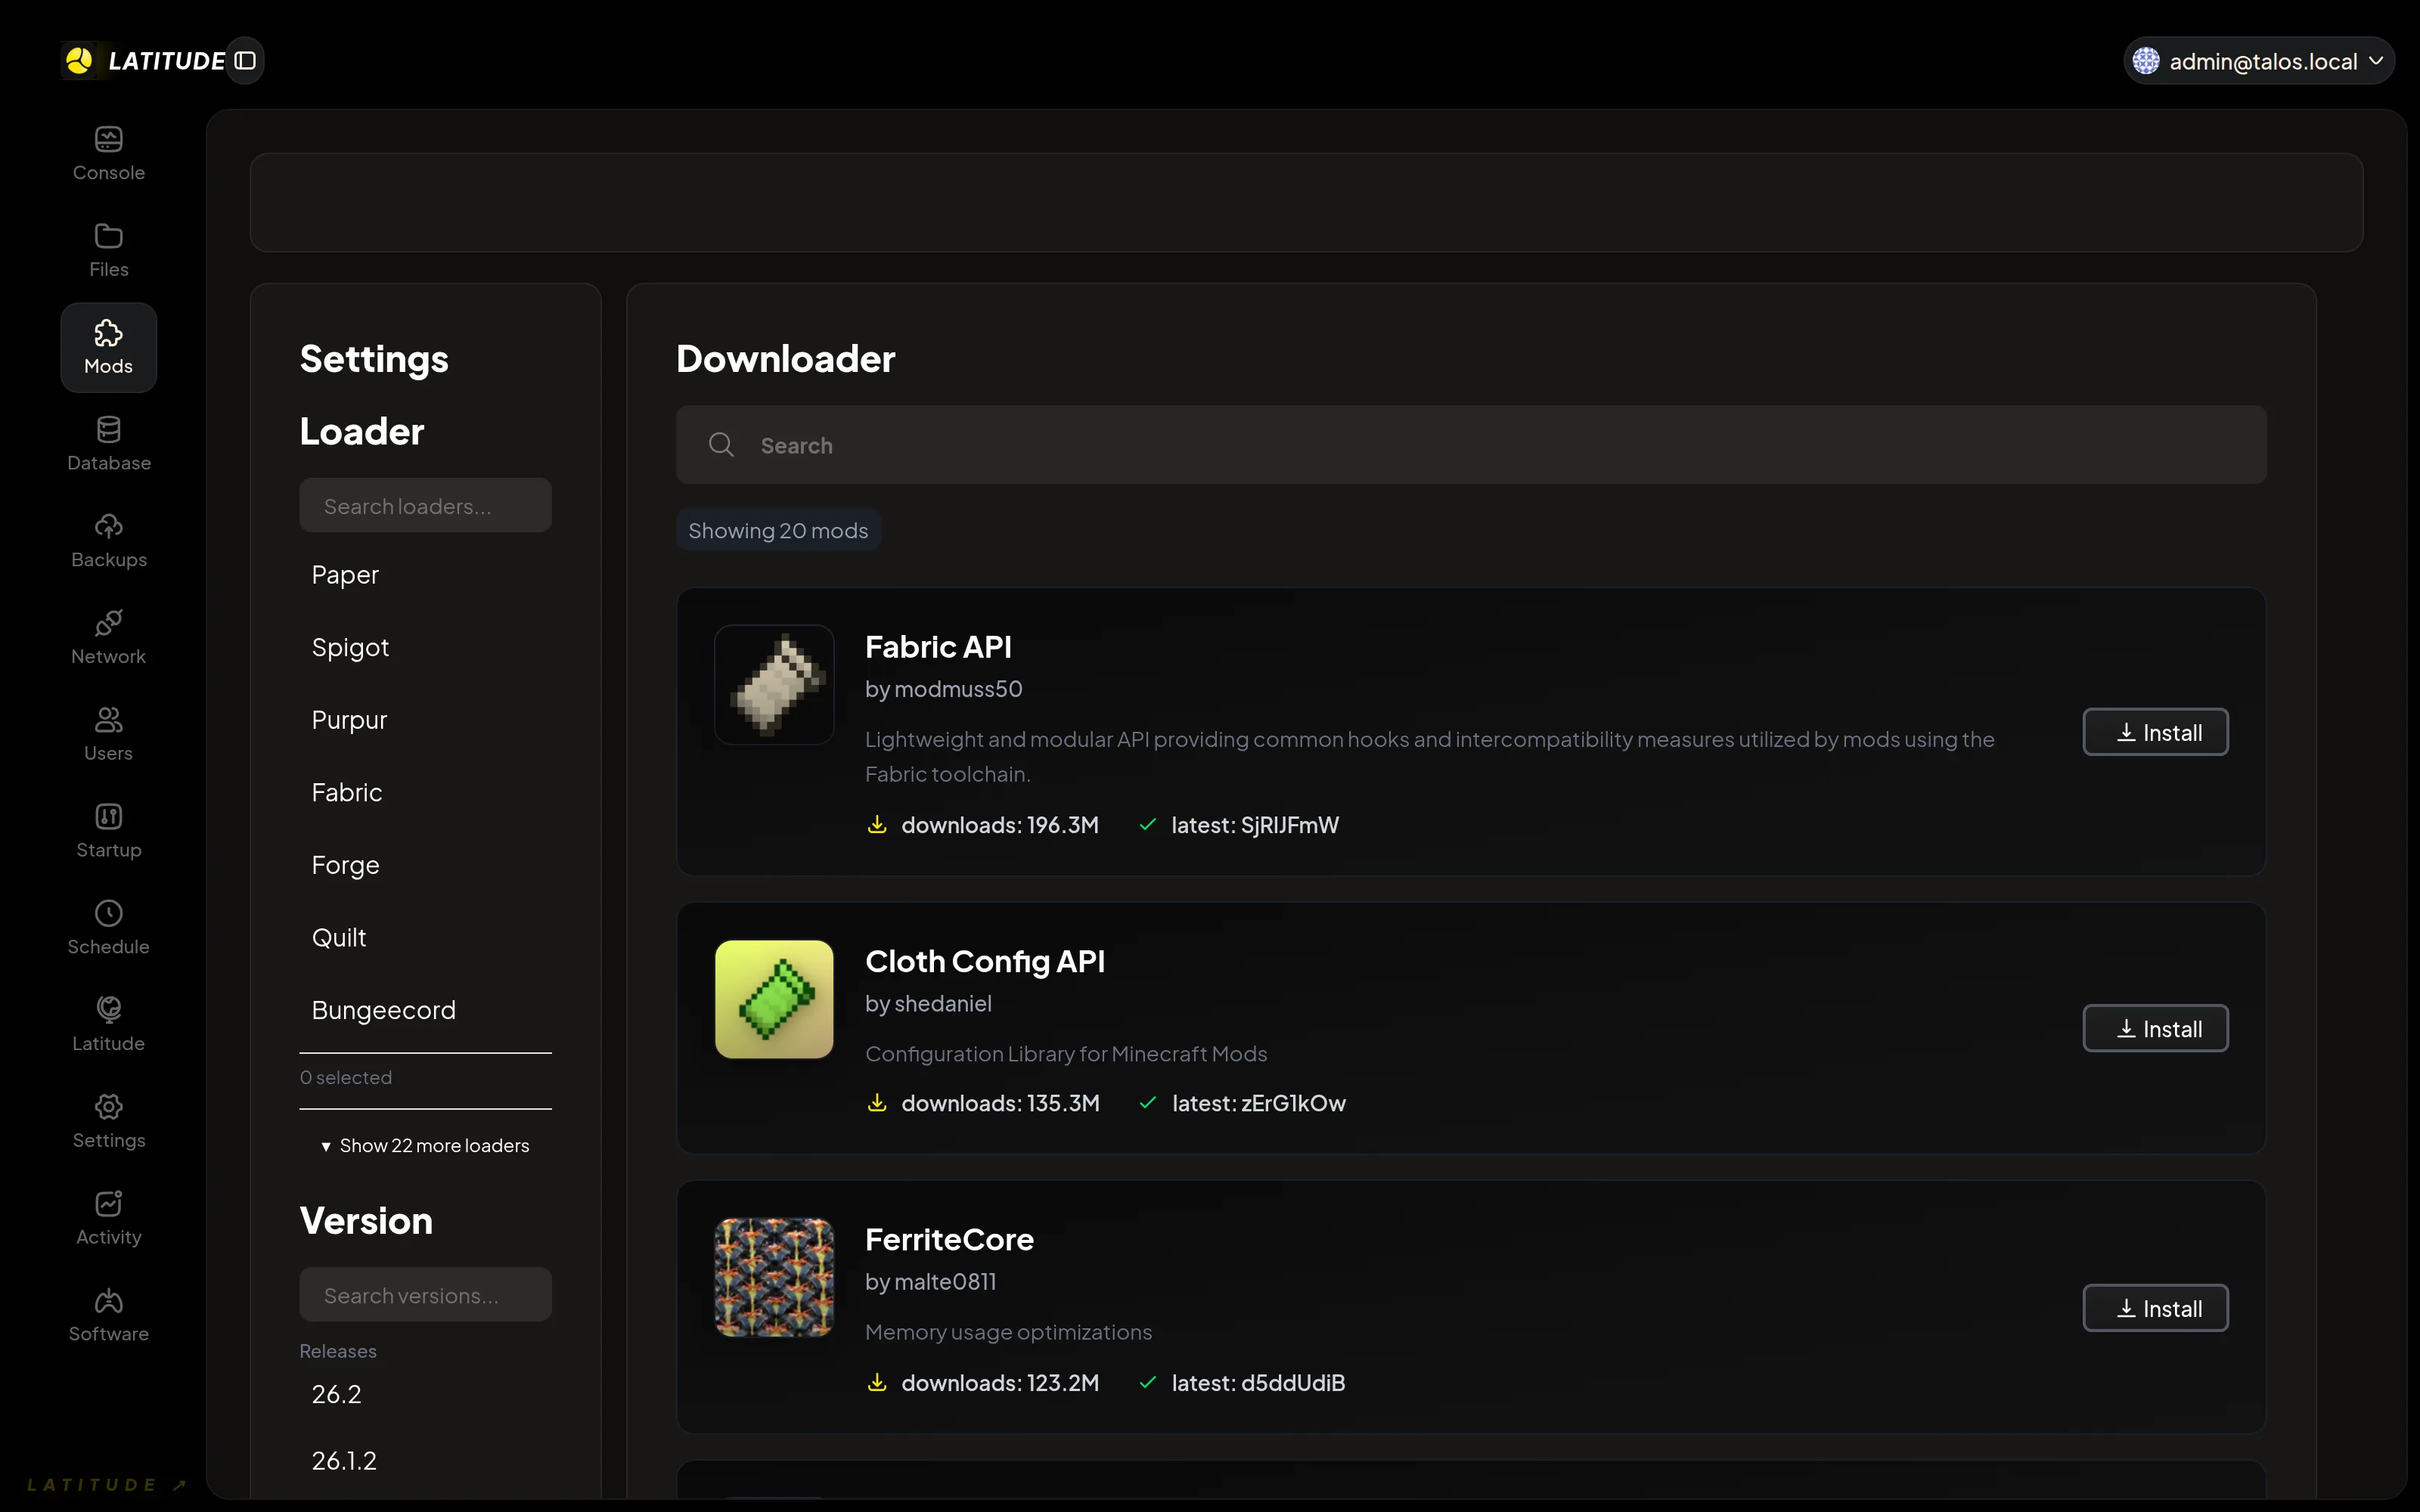Click author name modmuss50
This screenshot has width=2420, height=1512.
point(958,689)
